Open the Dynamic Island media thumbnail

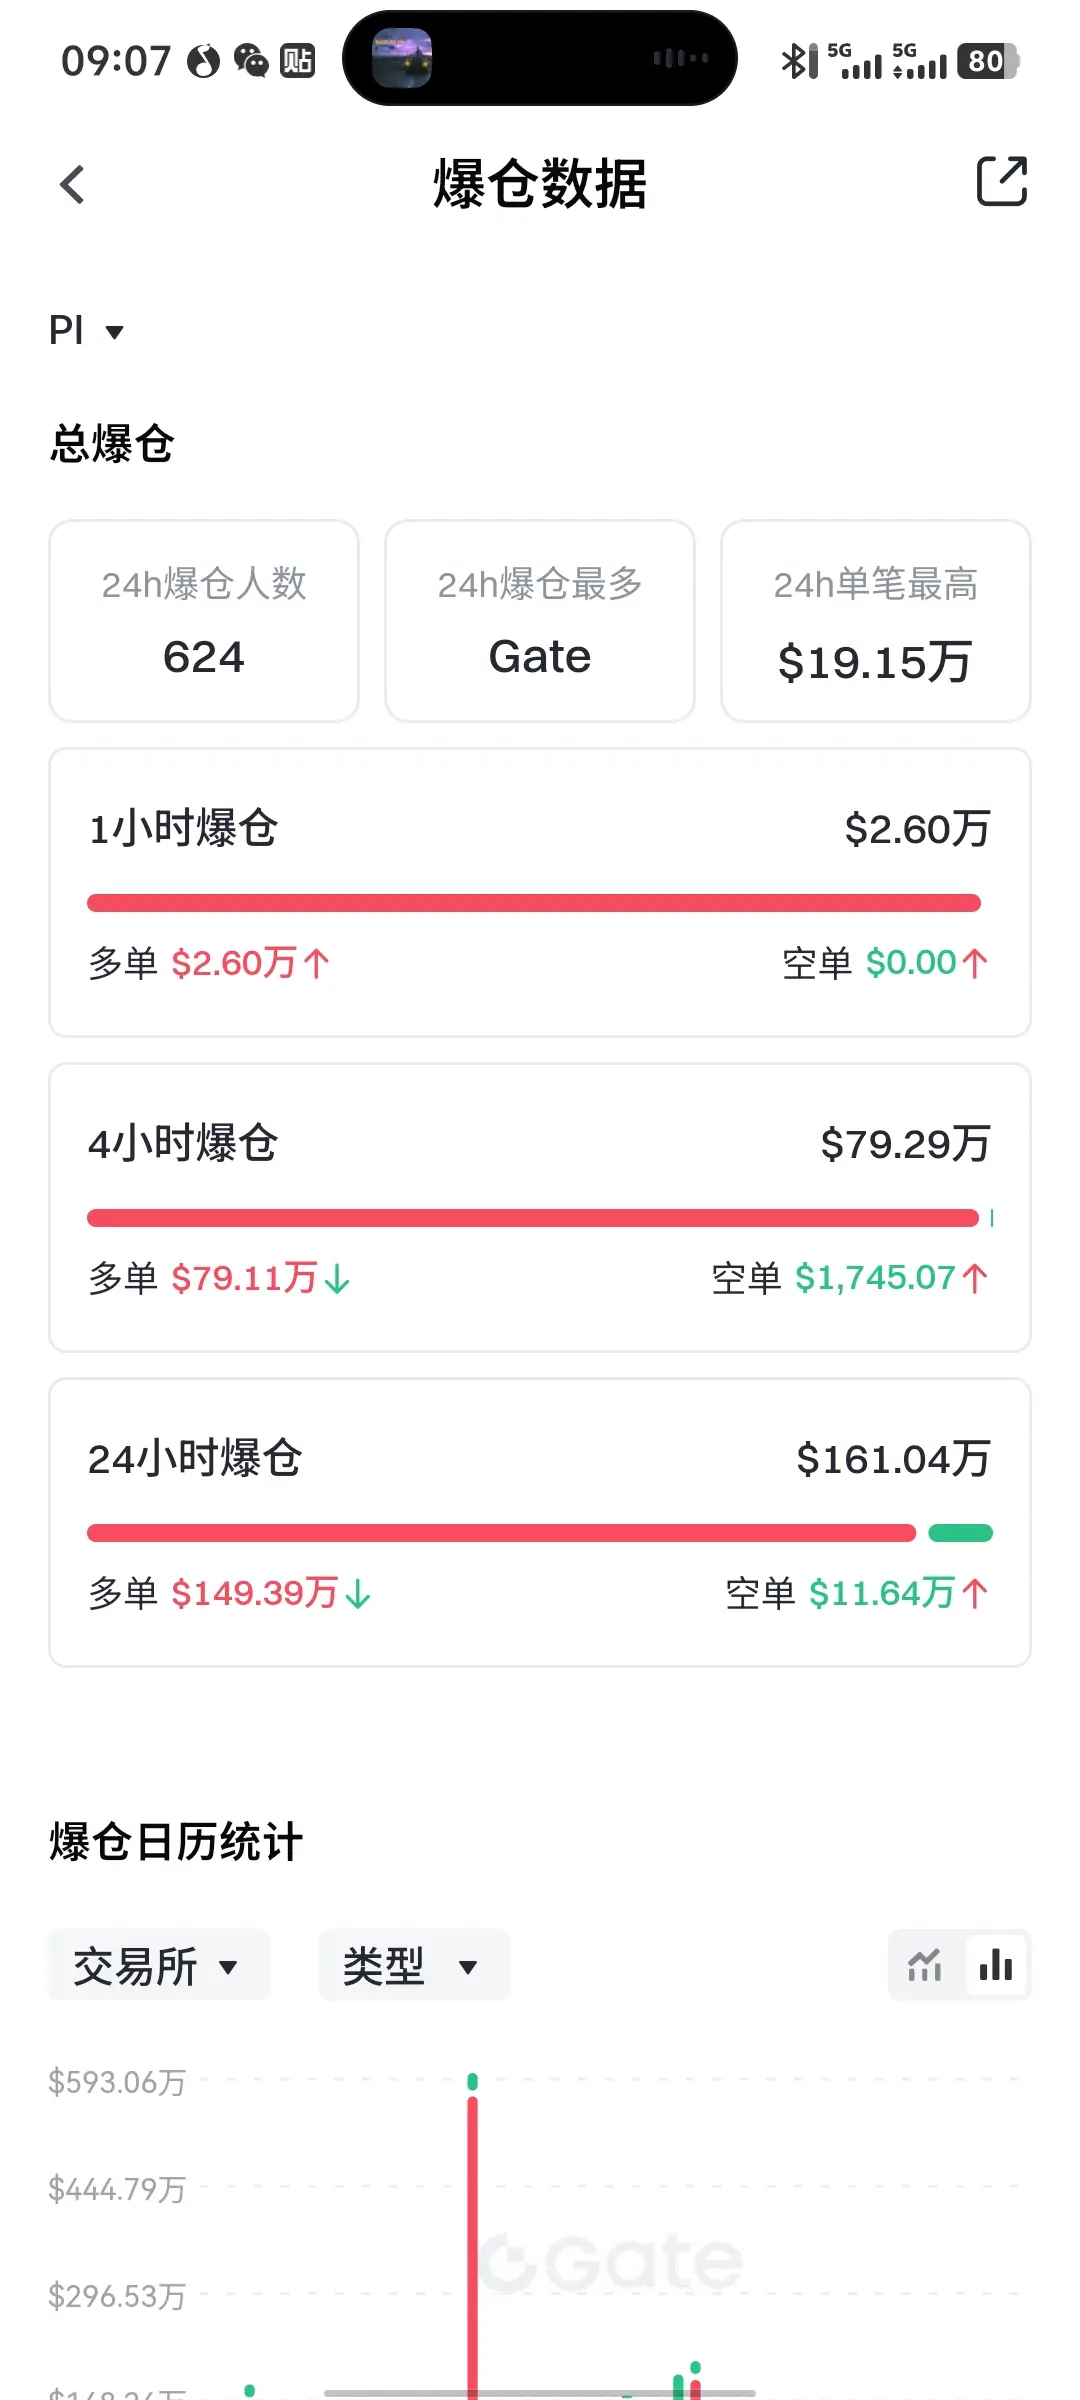click(x=402, y=58)
